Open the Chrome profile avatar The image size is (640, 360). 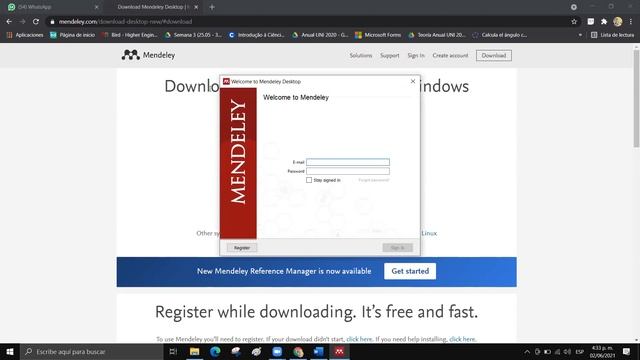[x=618, y=22]
